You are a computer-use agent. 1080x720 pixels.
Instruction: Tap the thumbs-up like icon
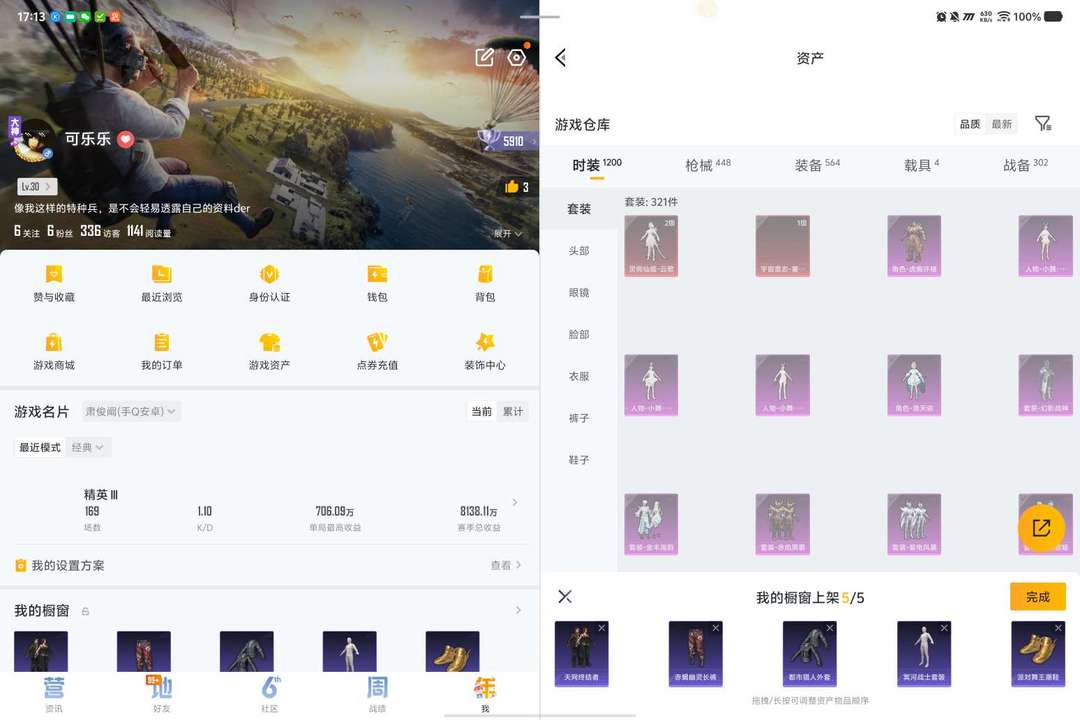pyautogui.click(x=511, y=187)
